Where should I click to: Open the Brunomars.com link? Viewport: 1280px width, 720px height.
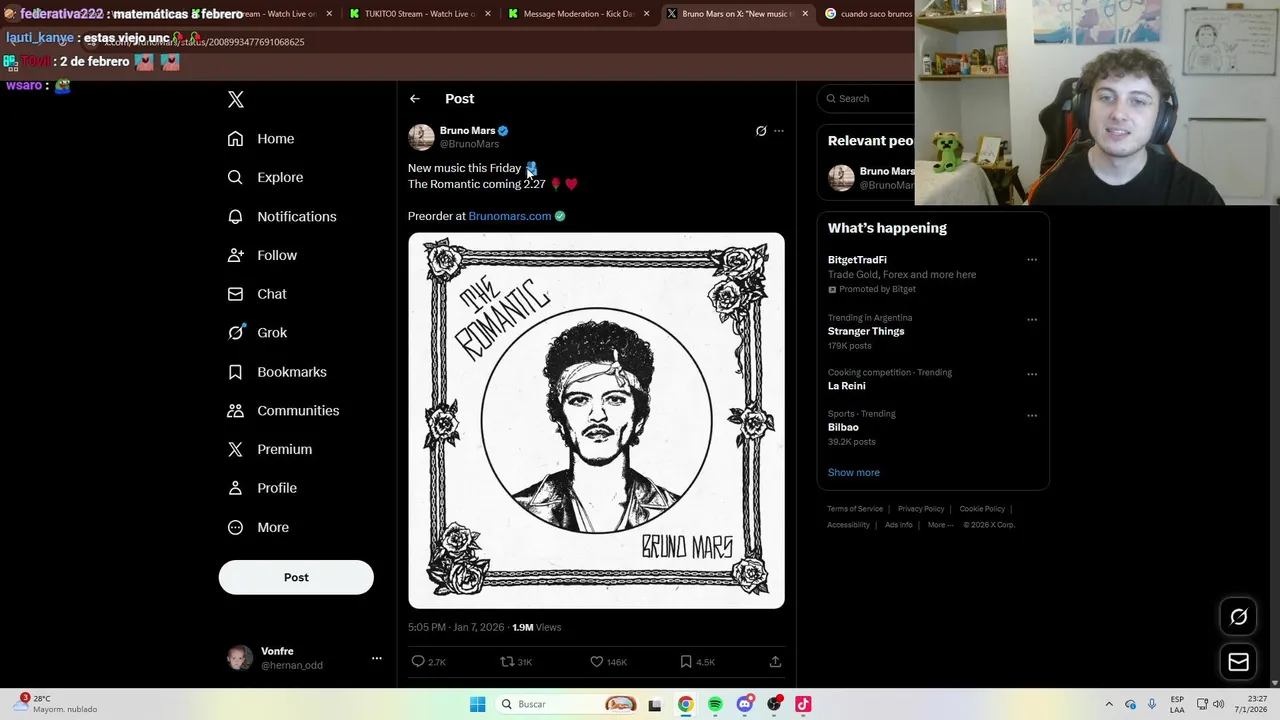click(x=510, y=216)
